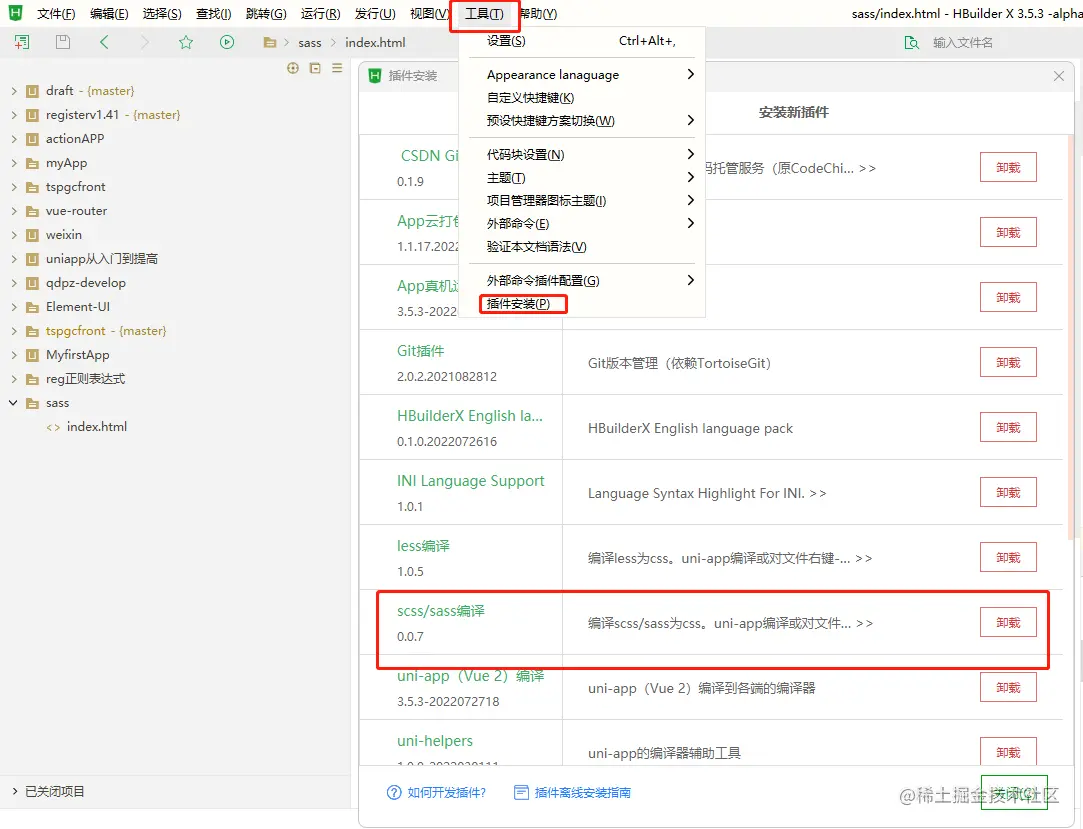Click the HBuilder X logo icon
Viewport: 1083px width, 829px height.
click(15, 12)
